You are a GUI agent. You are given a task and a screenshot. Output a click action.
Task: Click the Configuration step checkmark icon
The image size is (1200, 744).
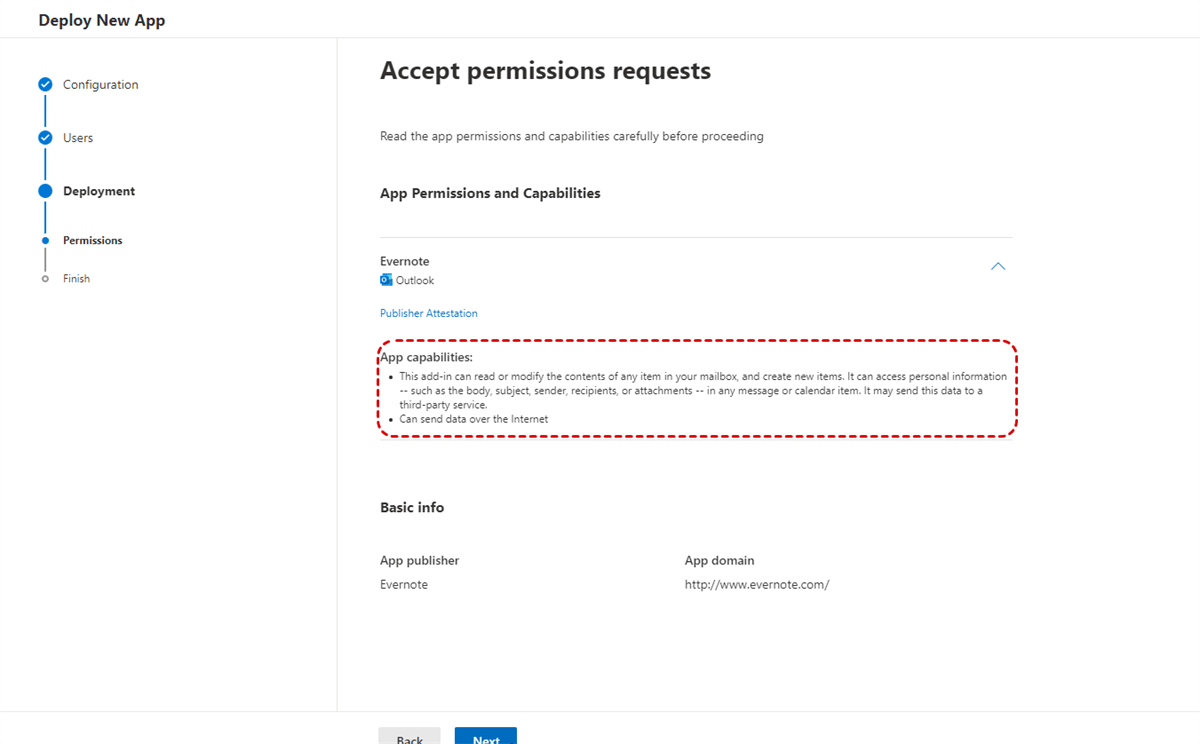[45, 85]
